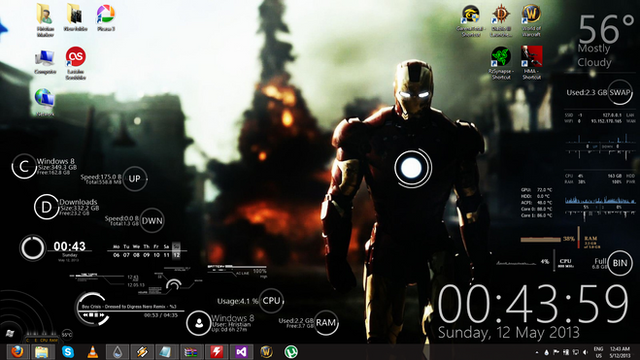Open Visual Studio from the taskbar

[x=241, y=352]
